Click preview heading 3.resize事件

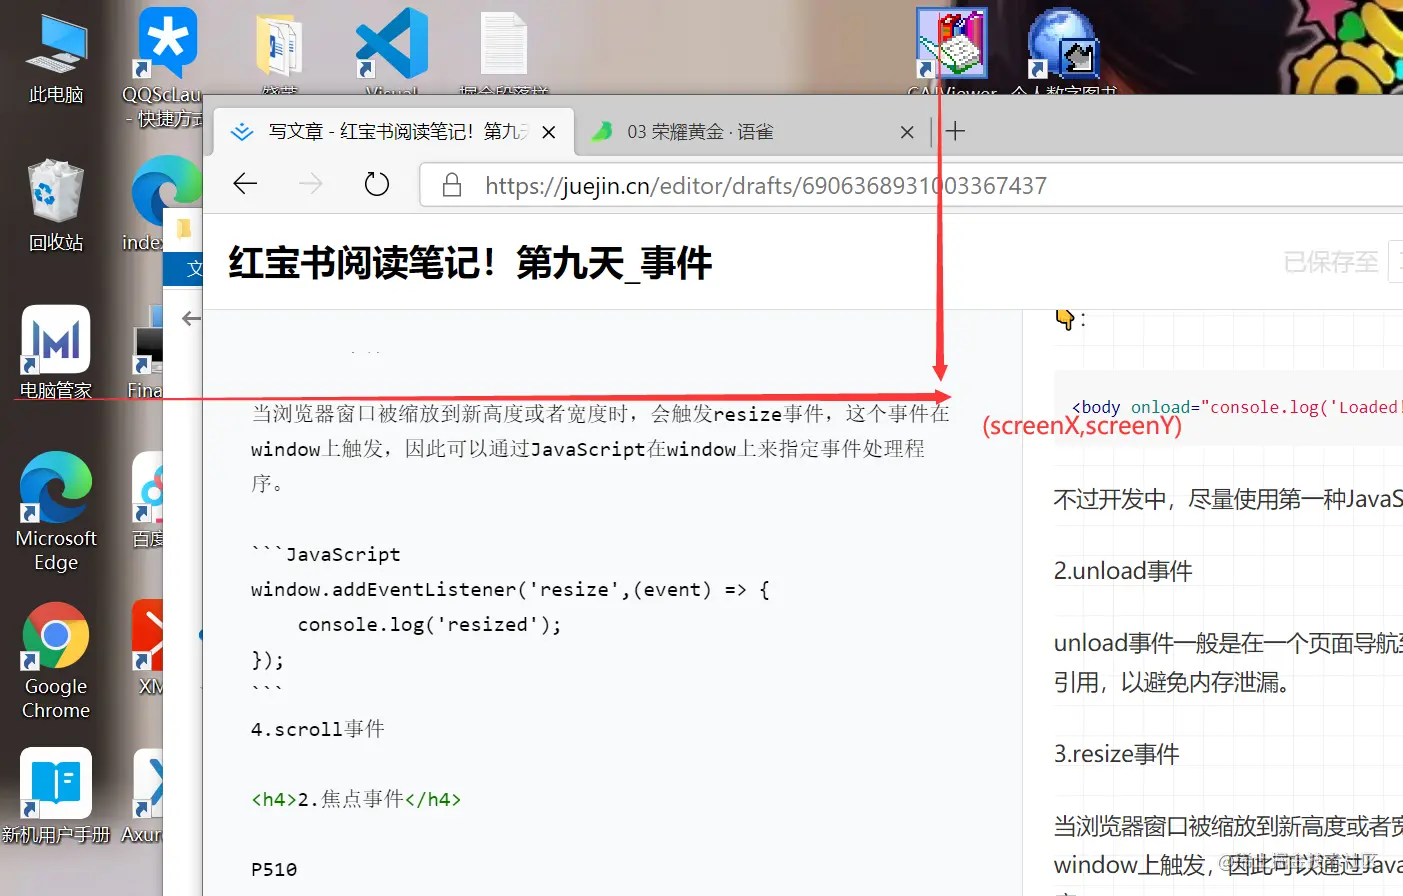pos(1116,754)
